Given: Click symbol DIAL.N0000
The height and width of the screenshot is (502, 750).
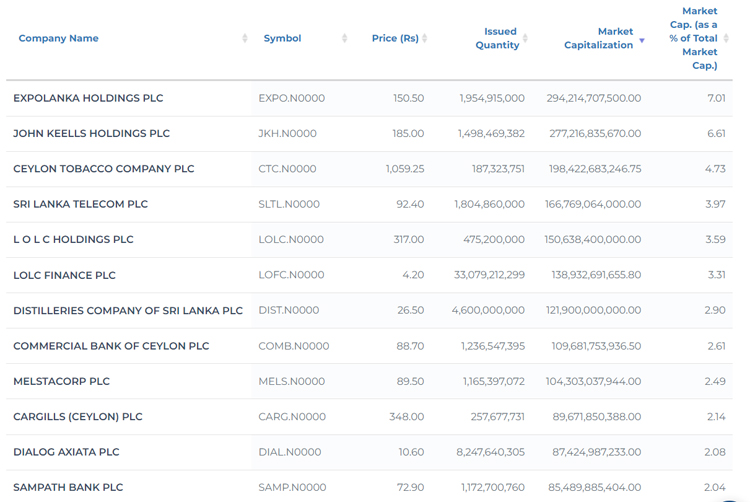Looking at the screenshot, I should click(289, 452).
